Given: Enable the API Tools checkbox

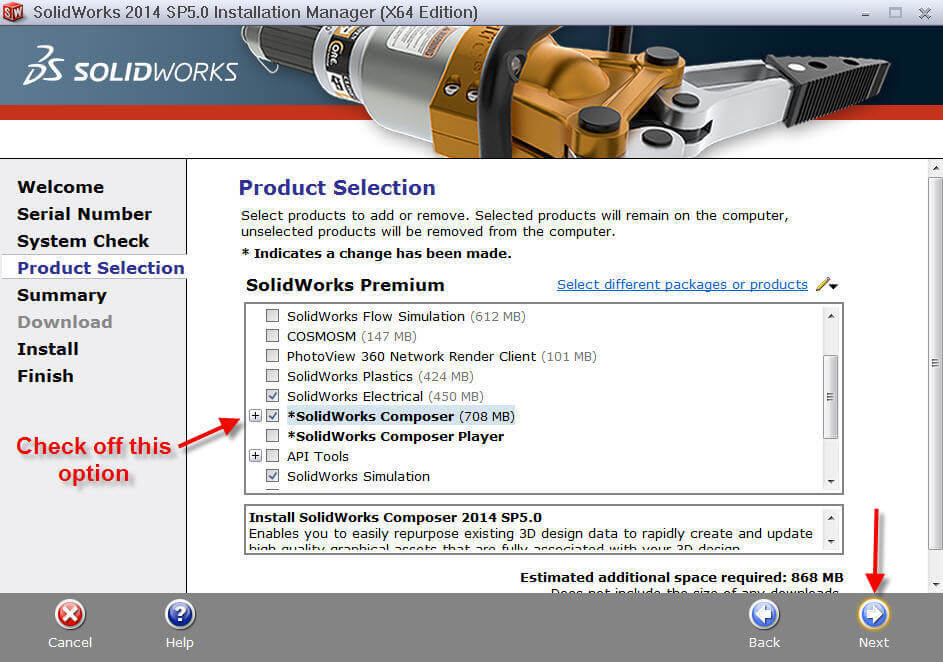Looking at the screenshot, I should (x=272, y=456).
